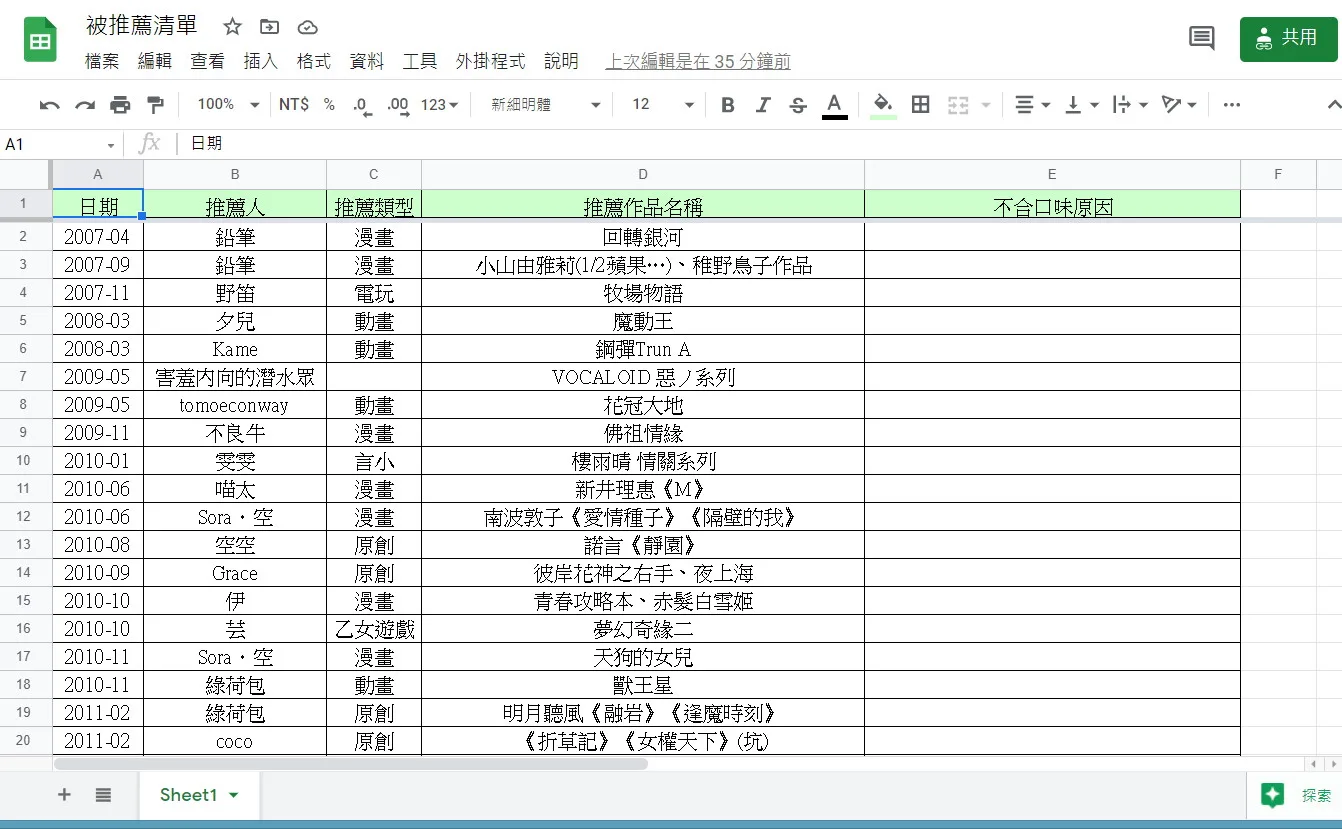The width and height of the screenshot is (1342, 829).
Task: Select the paint format roller
Action: point(155,105)
